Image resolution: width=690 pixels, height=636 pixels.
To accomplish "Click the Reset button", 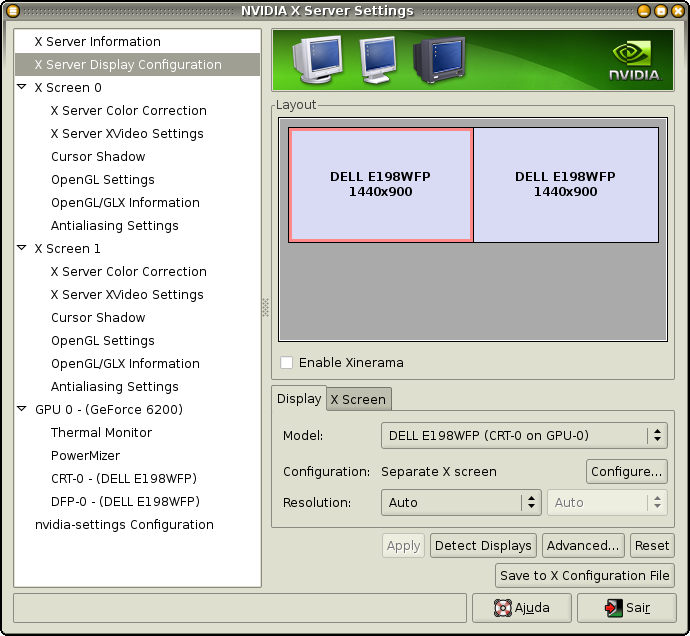I will (652, 546).
